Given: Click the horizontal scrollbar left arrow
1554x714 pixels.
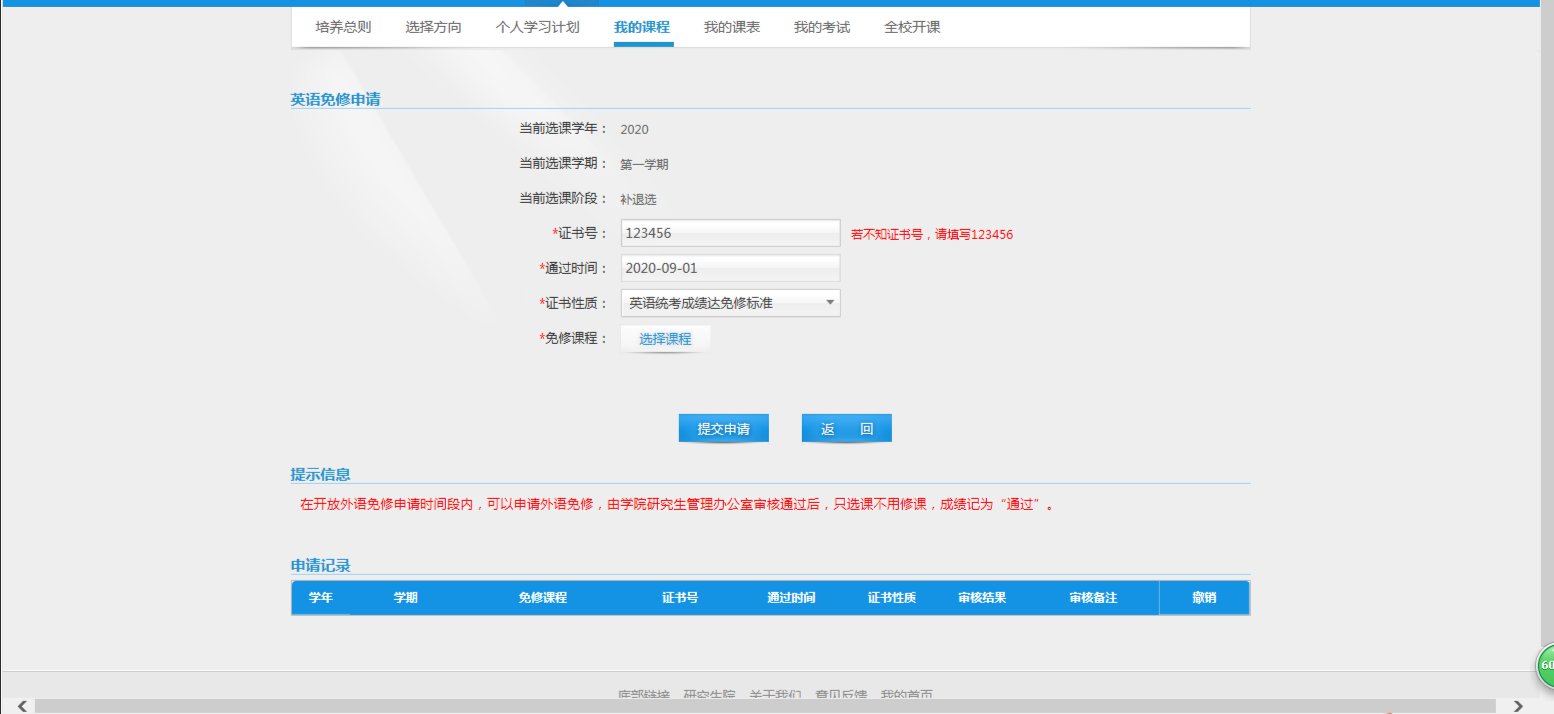Looking at the screenshot, I should (x=22, y=706).
